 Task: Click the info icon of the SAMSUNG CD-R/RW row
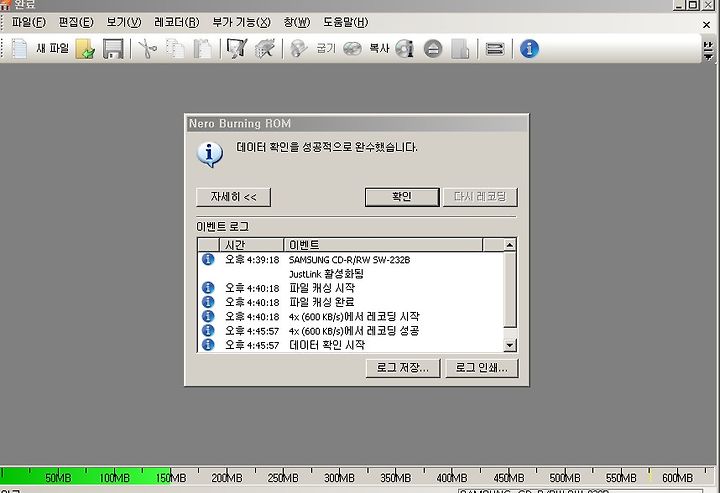[x=208, y=259]
